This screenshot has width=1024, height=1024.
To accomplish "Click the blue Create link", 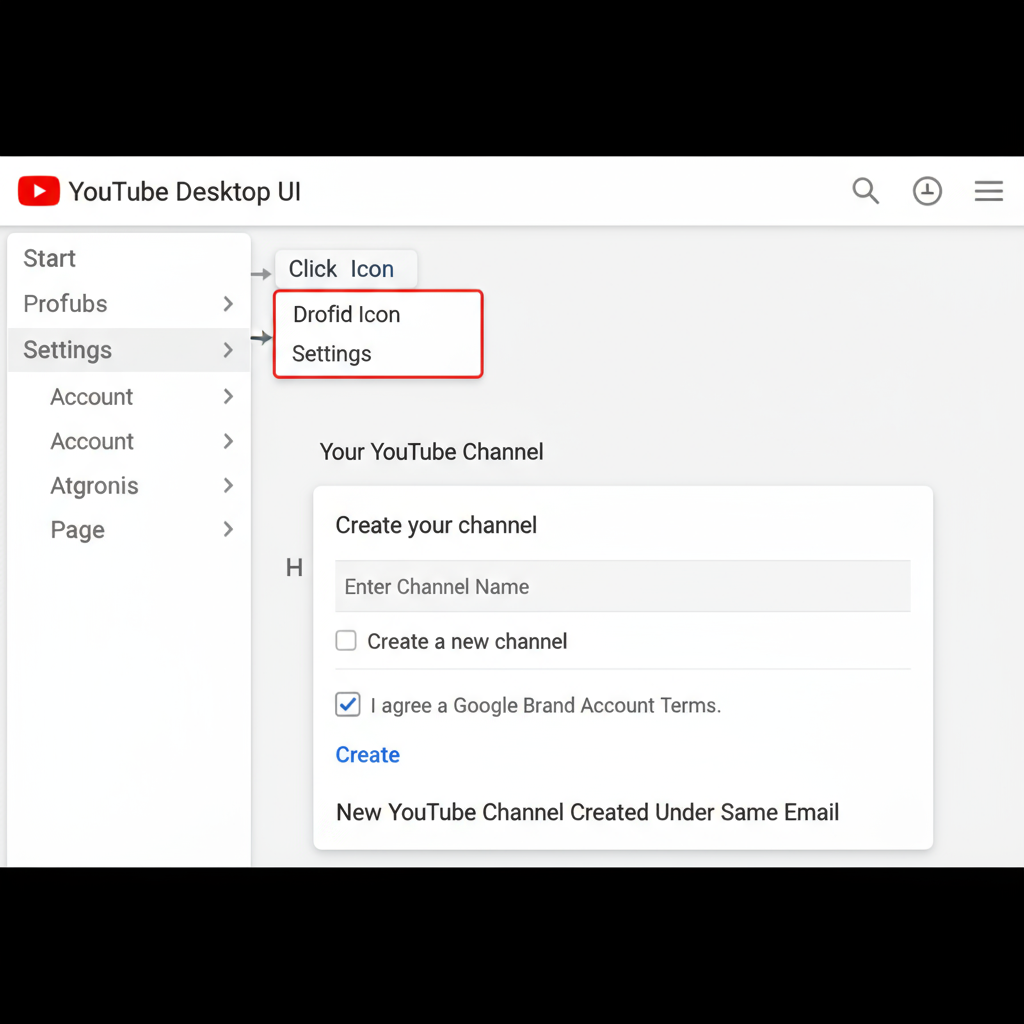I will click(368, 754).
